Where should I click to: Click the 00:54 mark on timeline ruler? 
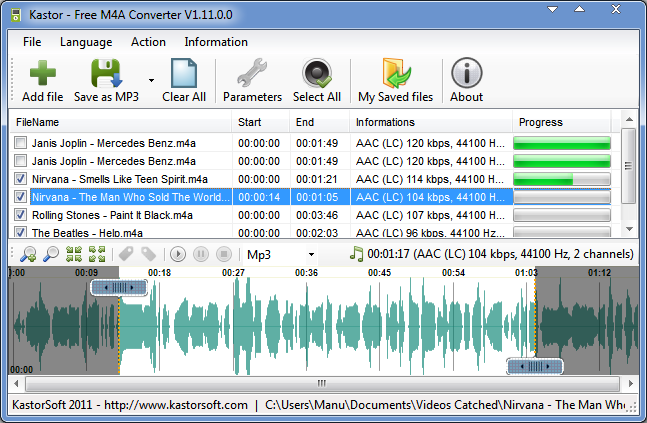453,273
